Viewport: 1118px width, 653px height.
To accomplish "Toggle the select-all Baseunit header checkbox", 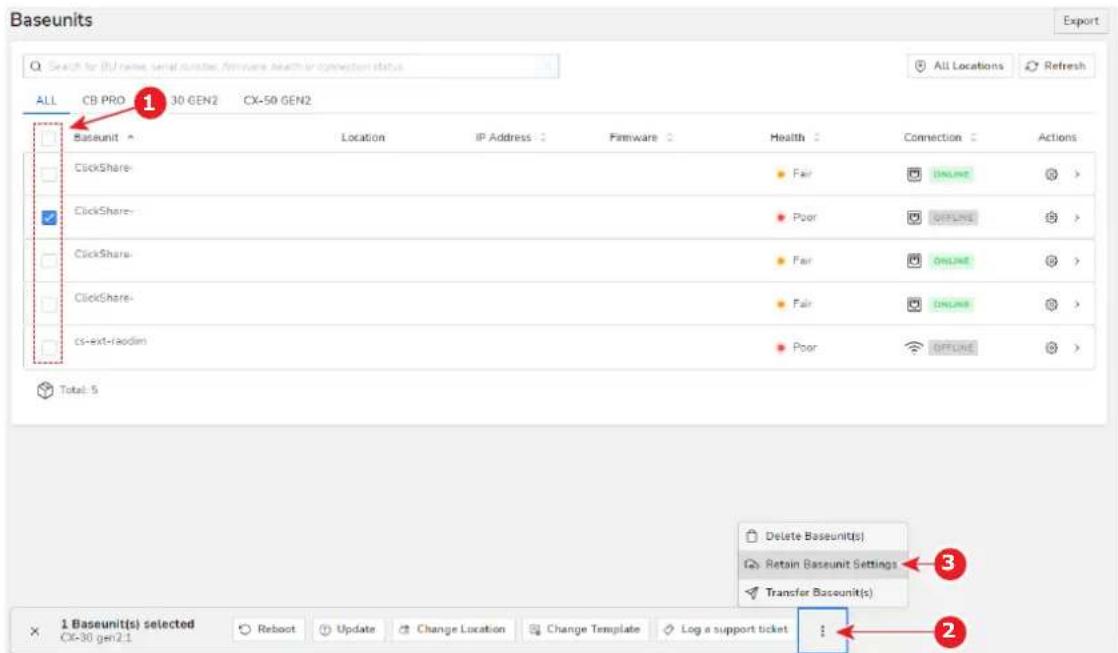I will [48, 138].
